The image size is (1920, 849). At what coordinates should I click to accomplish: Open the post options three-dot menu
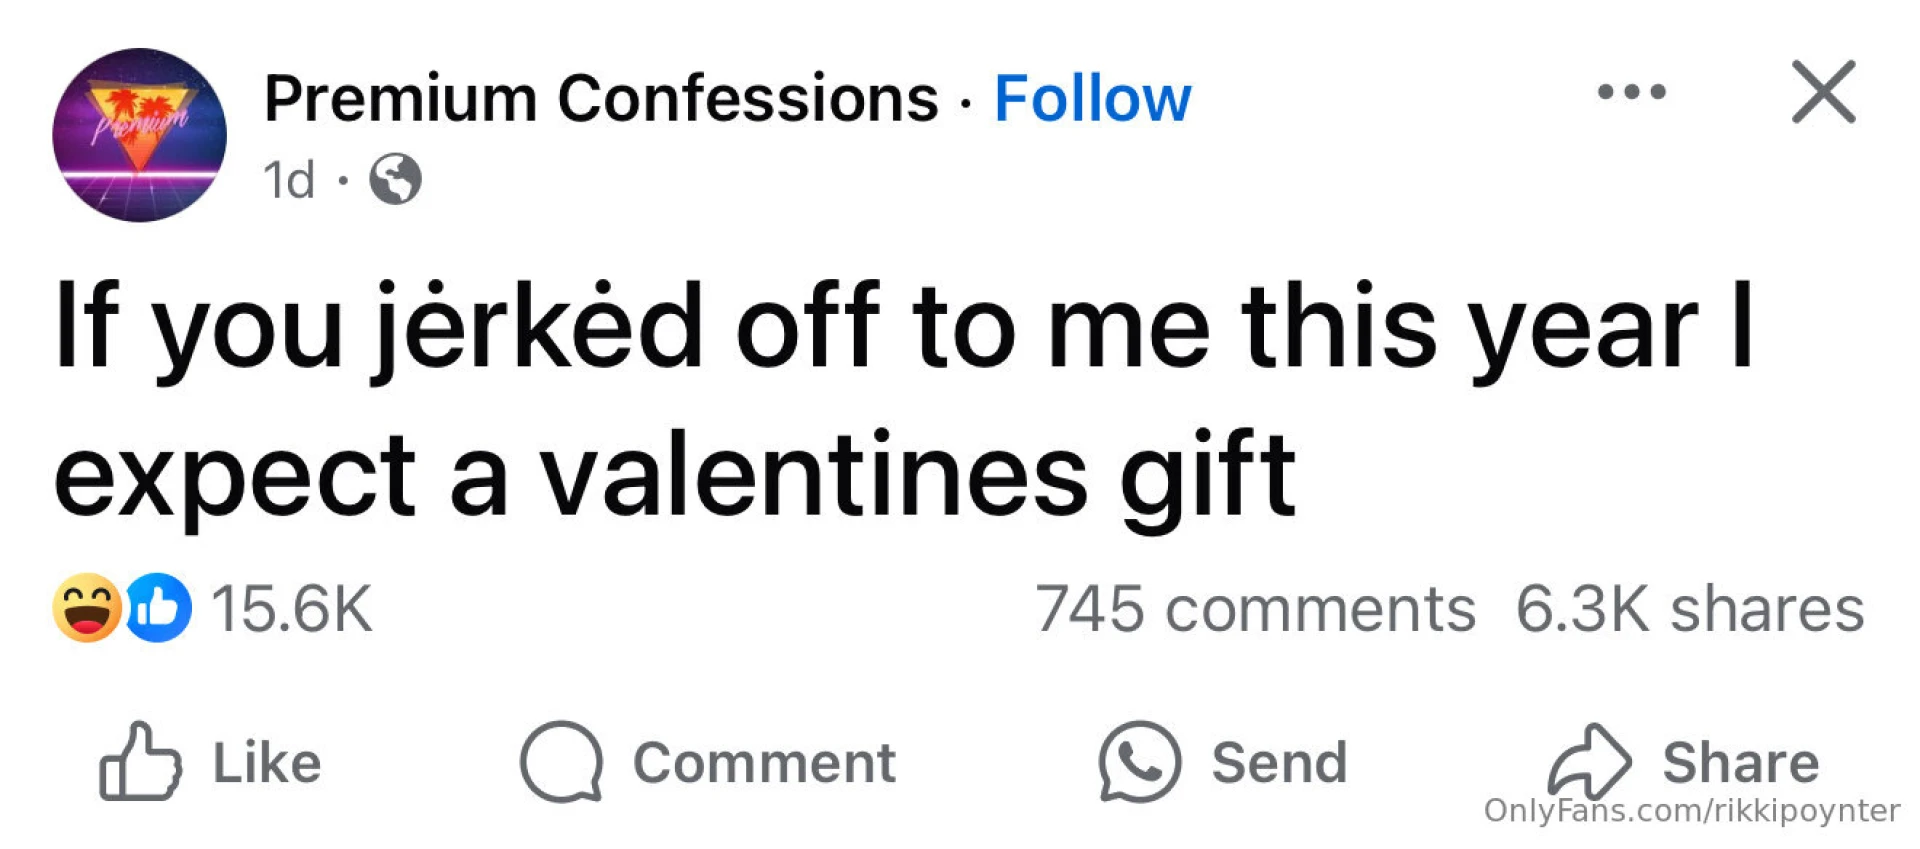tap(1631, 92)
